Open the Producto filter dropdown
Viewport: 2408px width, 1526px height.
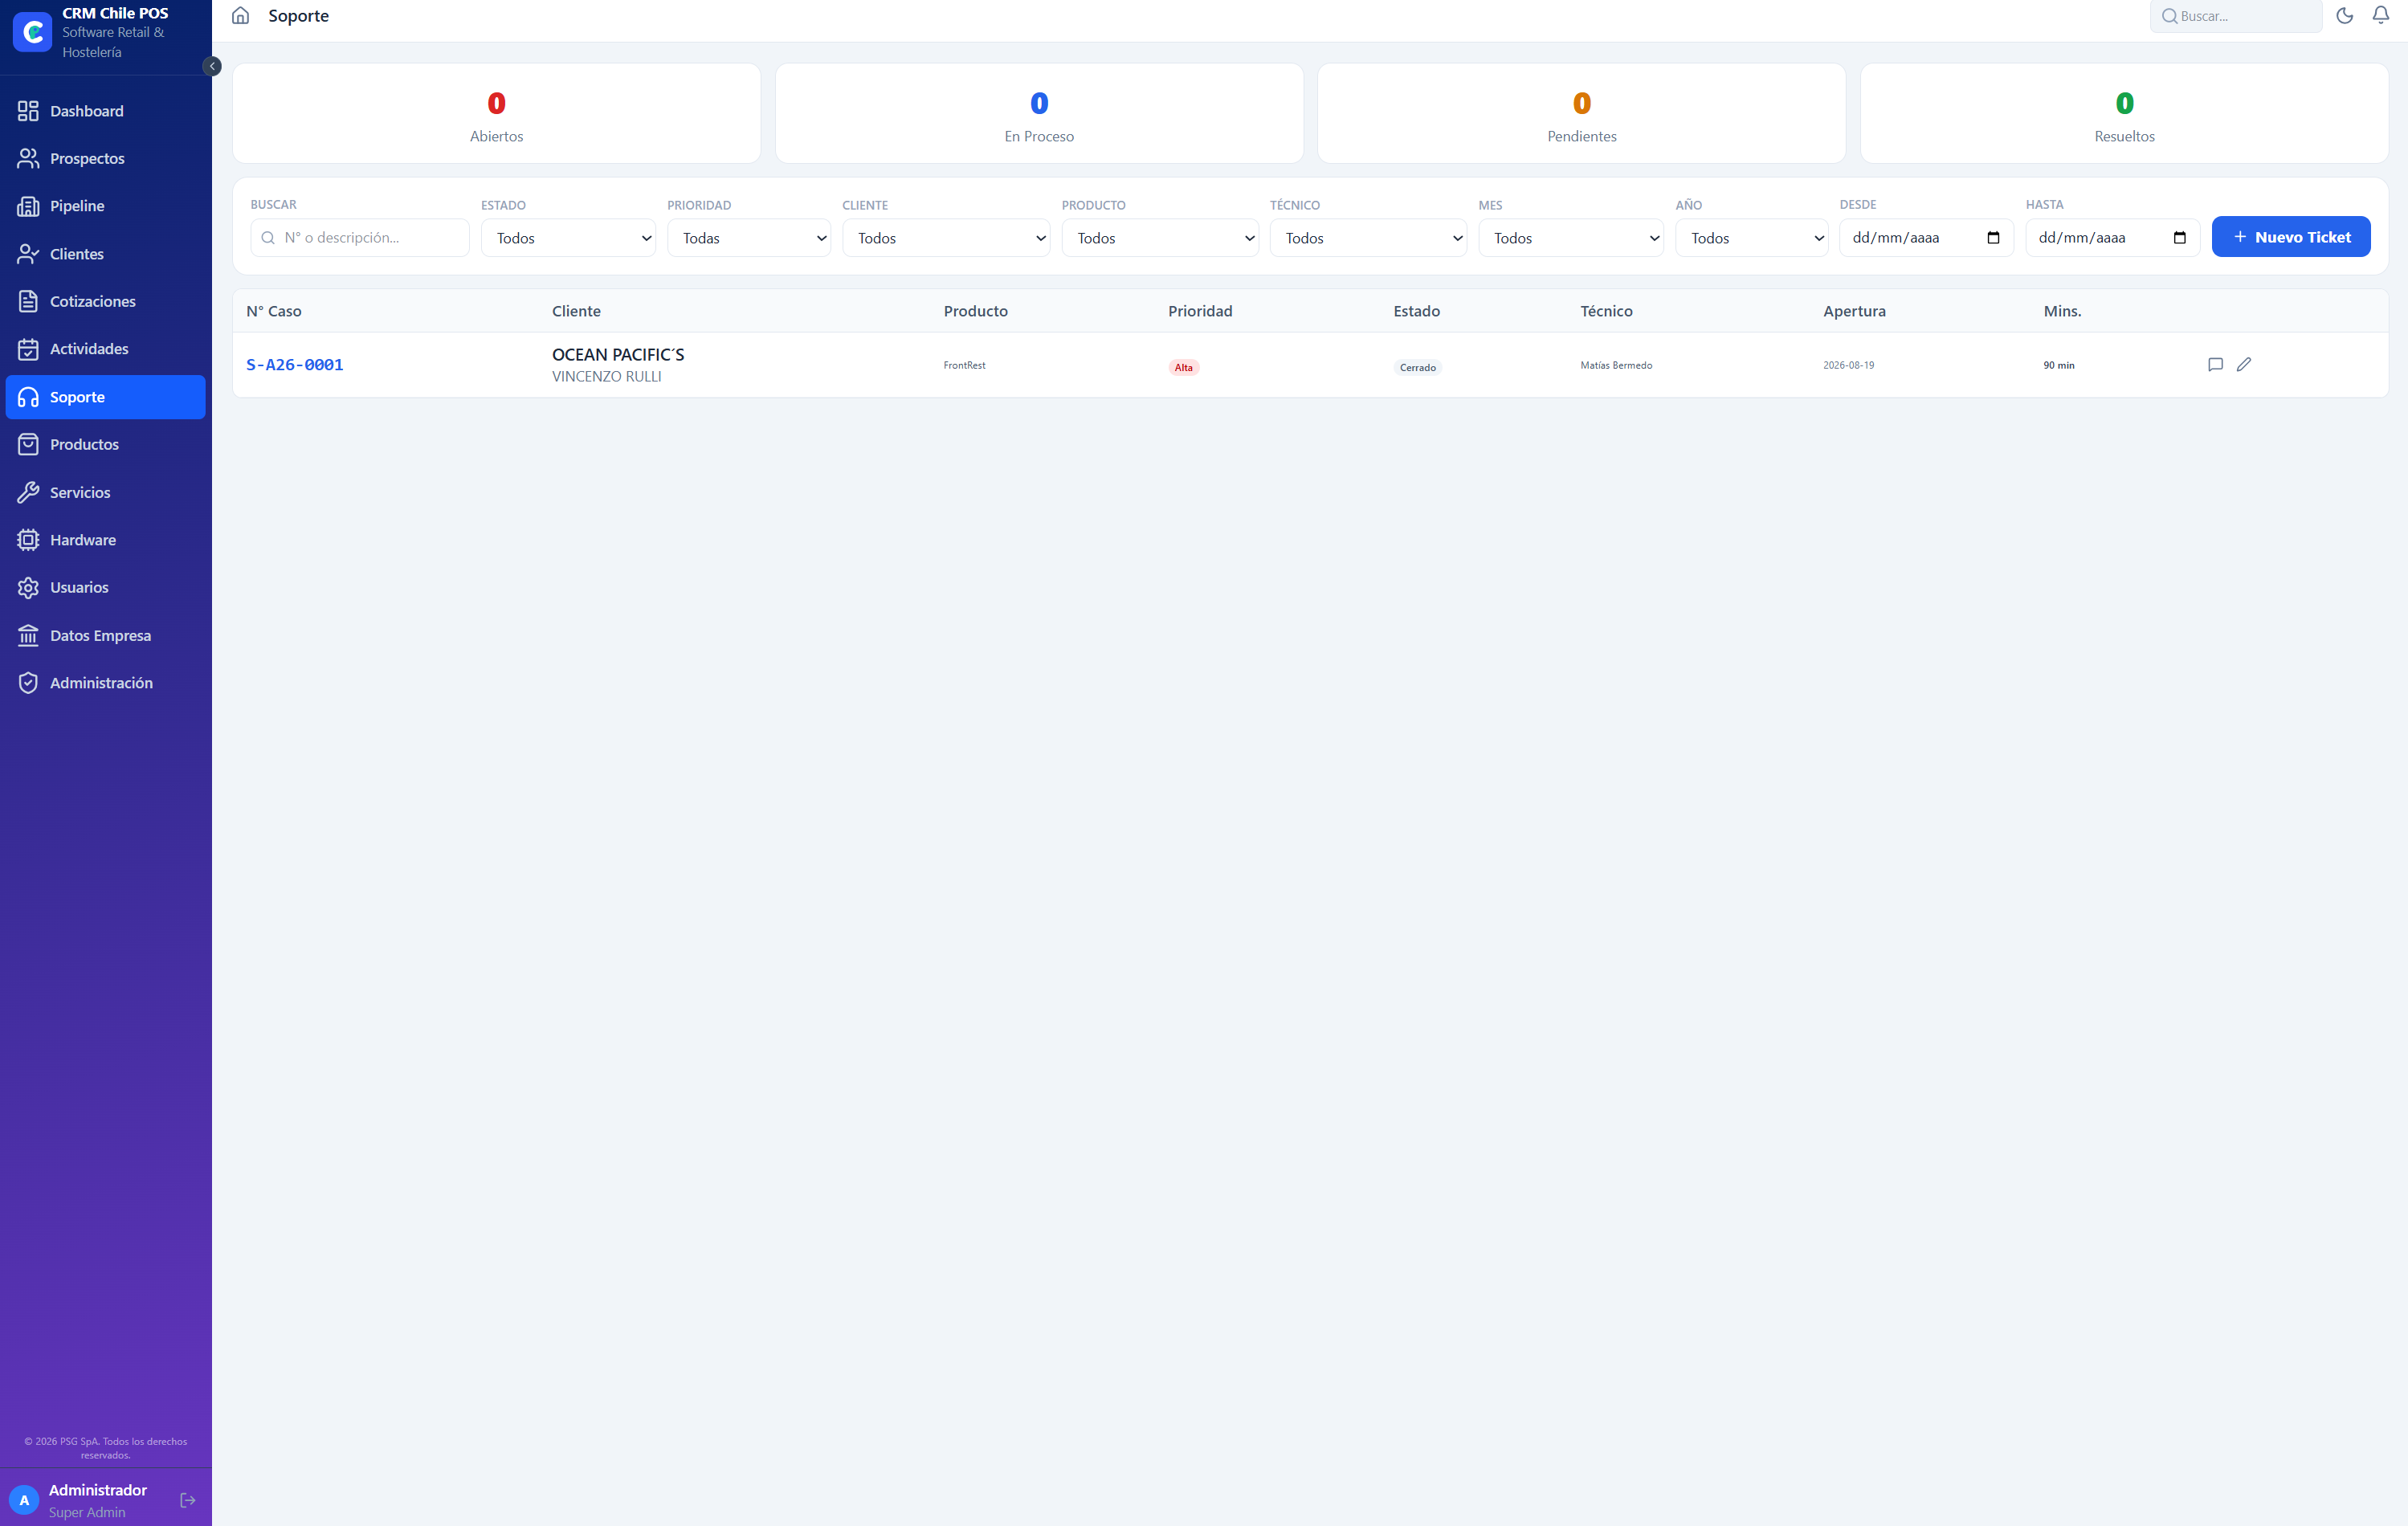click(x=1160, y=238)
